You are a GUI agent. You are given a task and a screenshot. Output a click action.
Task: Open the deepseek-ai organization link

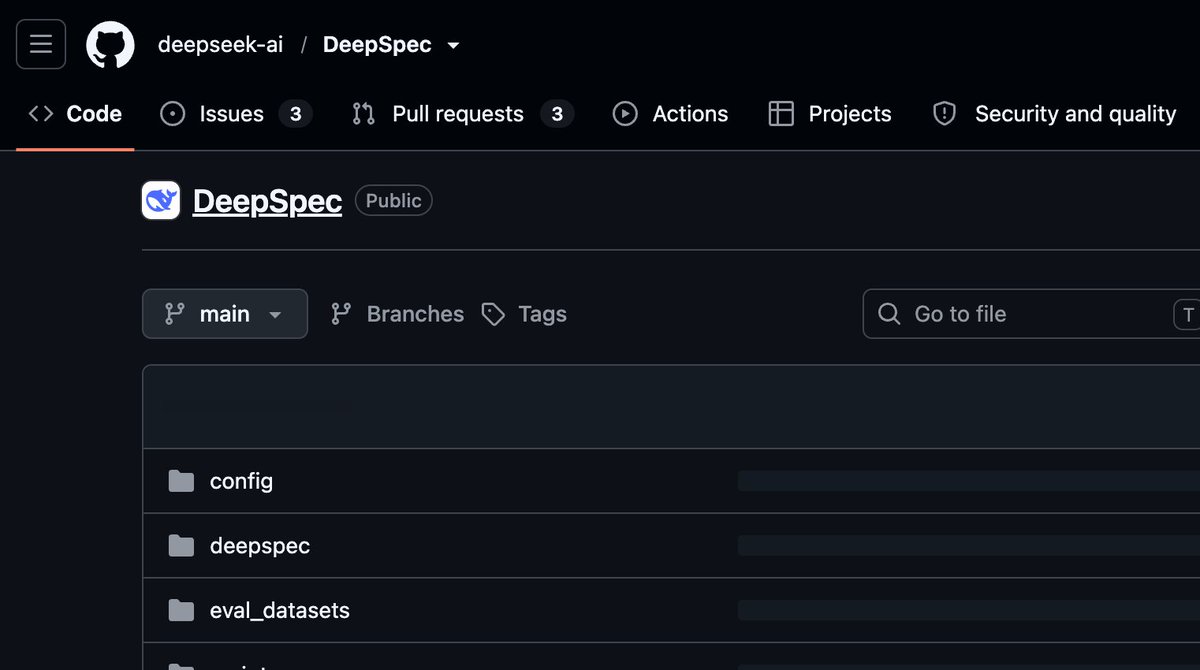(220, 46)
